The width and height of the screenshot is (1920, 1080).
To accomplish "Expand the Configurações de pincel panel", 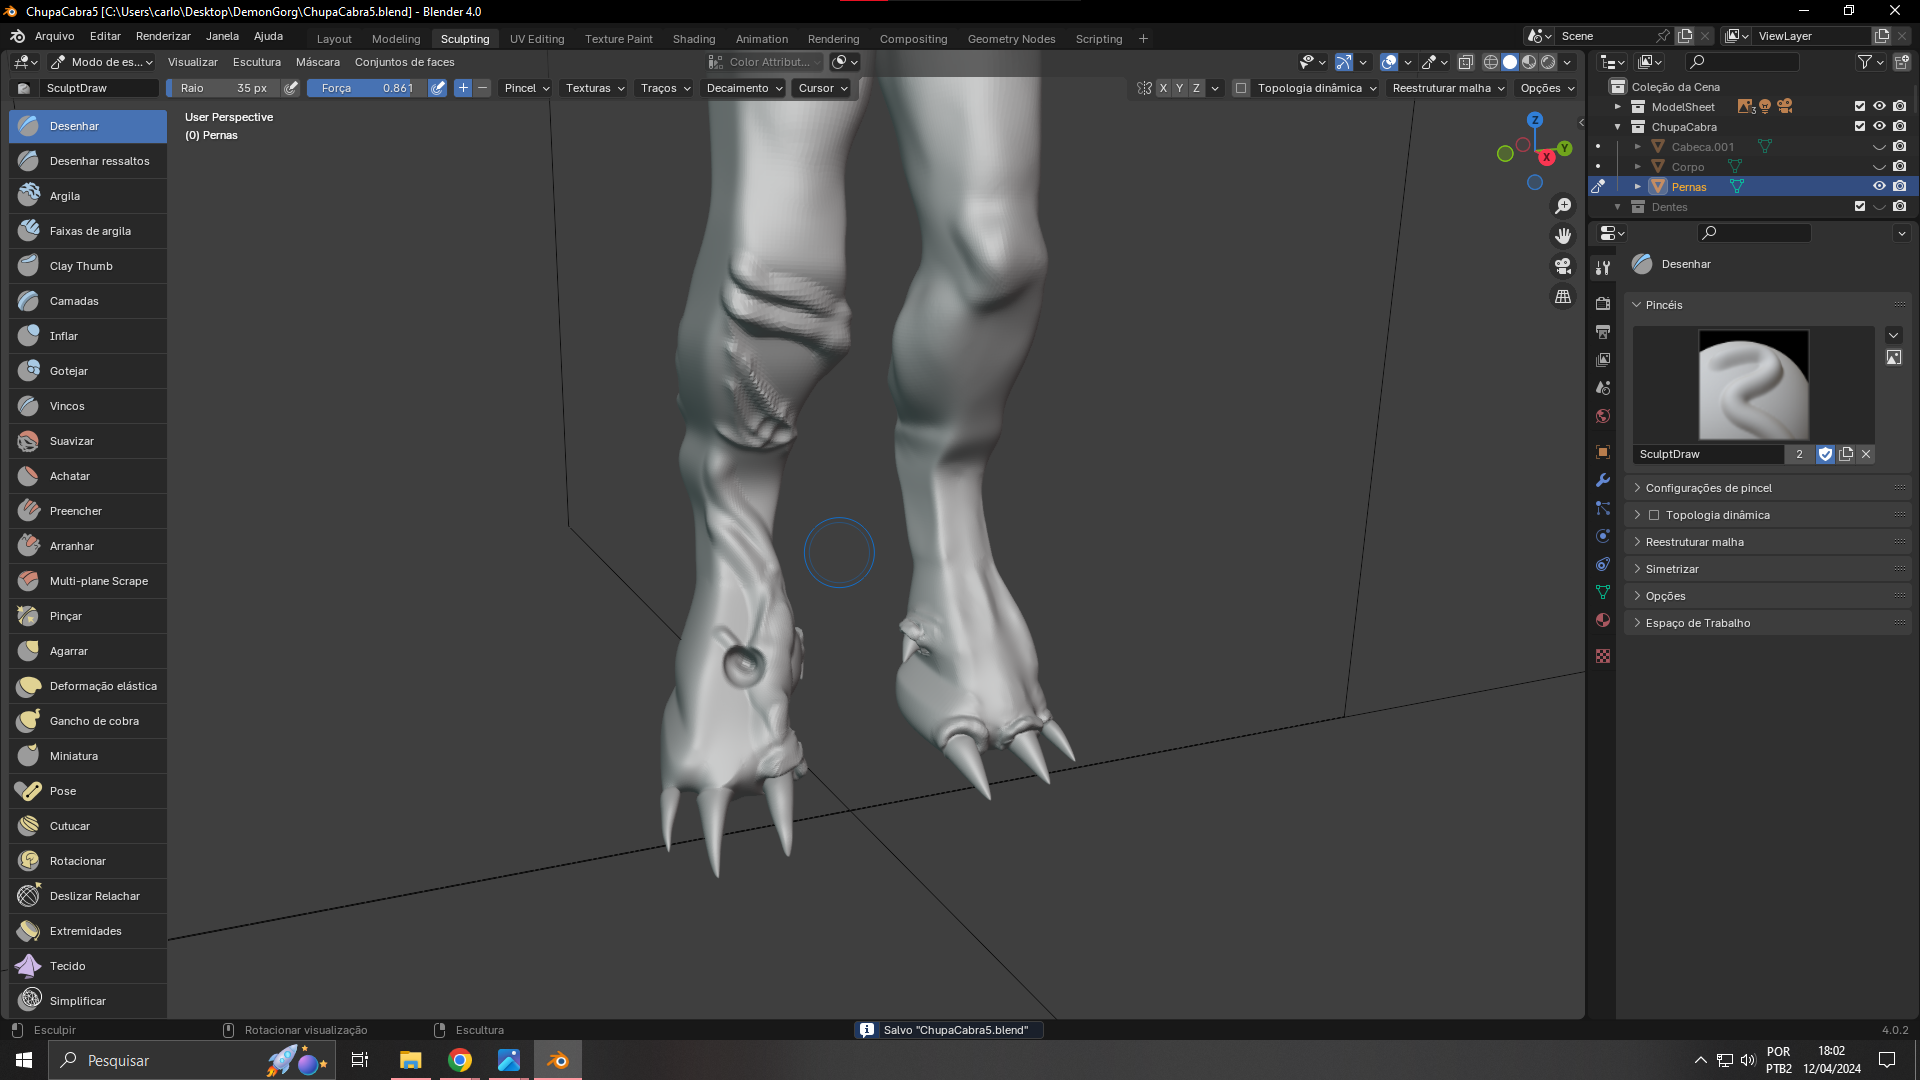I will [x=1708, y=488].
